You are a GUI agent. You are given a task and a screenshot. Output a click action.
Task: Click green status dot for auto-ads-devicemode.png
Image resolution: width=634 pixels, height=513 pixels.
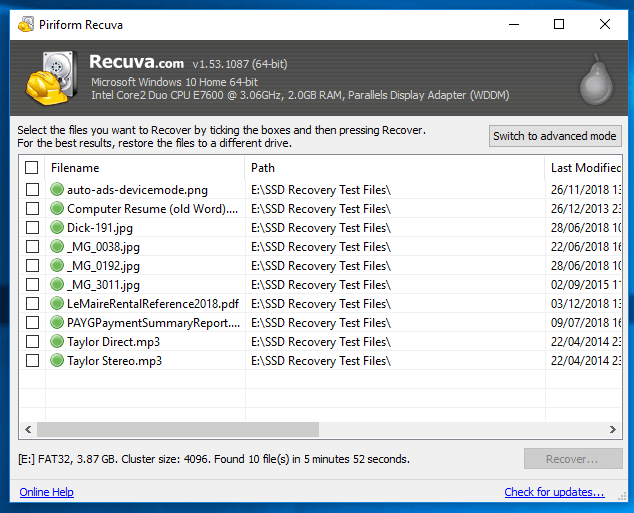pyautogui.click(x=57, y=189)
